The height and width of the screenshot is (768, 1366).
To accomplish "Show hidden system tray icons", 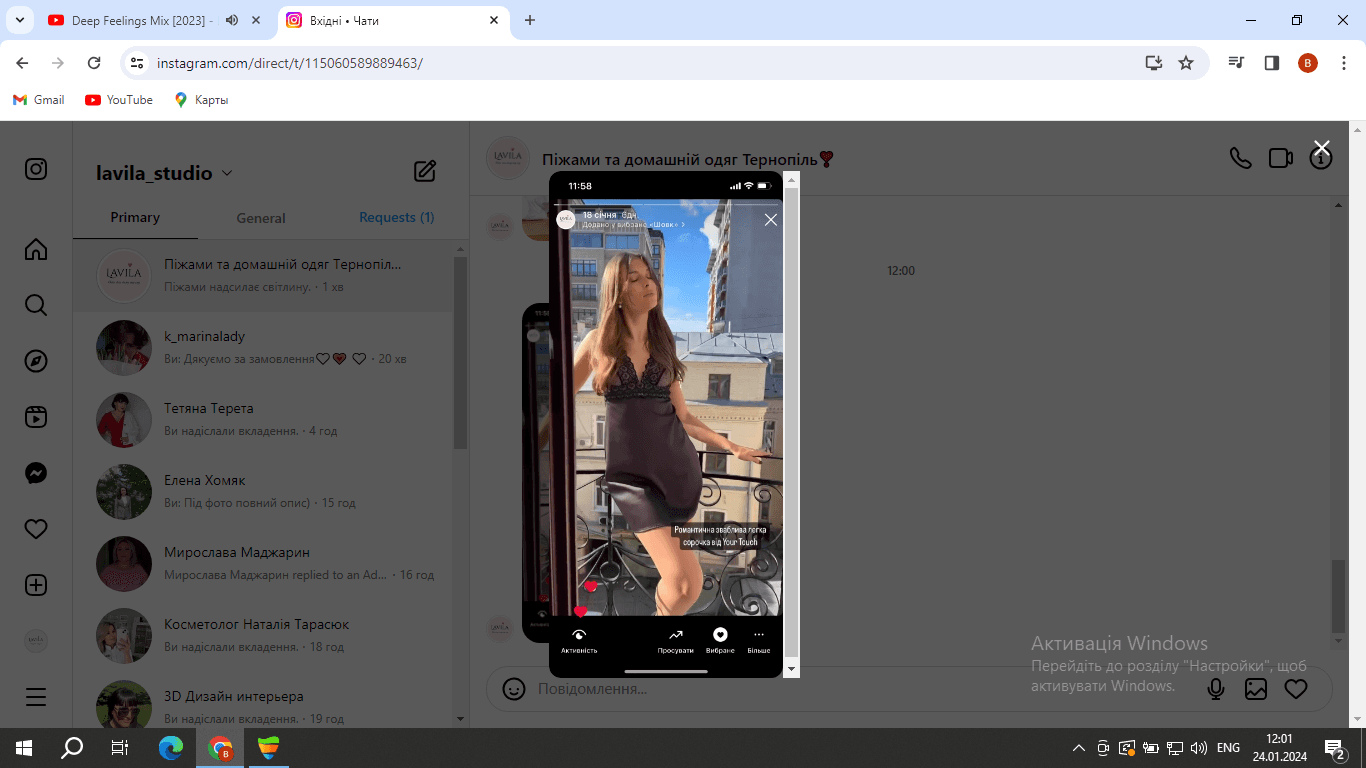I will click(1078, 748).
